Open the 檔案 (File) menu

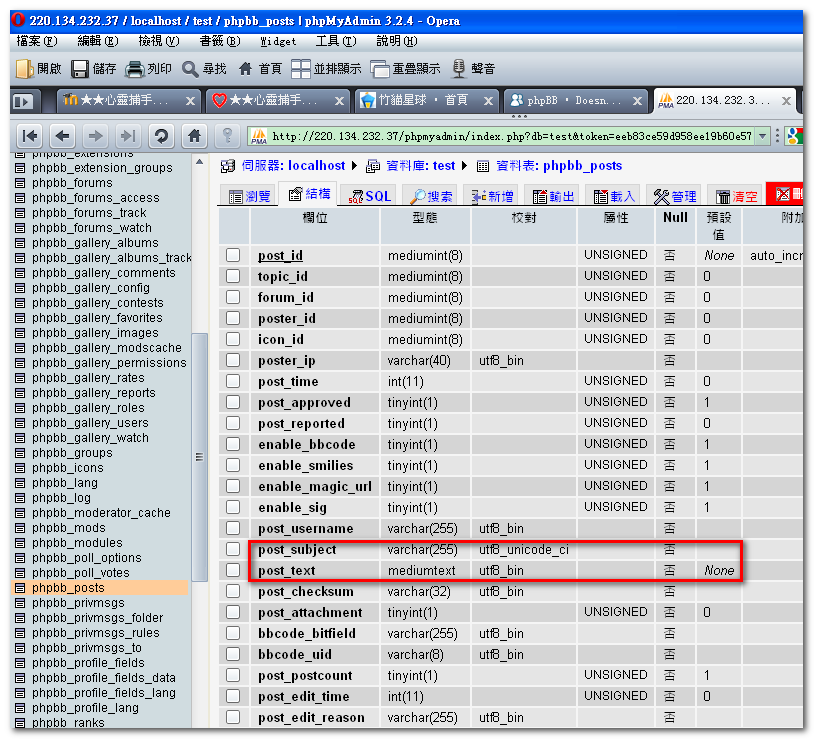[37, 41]
